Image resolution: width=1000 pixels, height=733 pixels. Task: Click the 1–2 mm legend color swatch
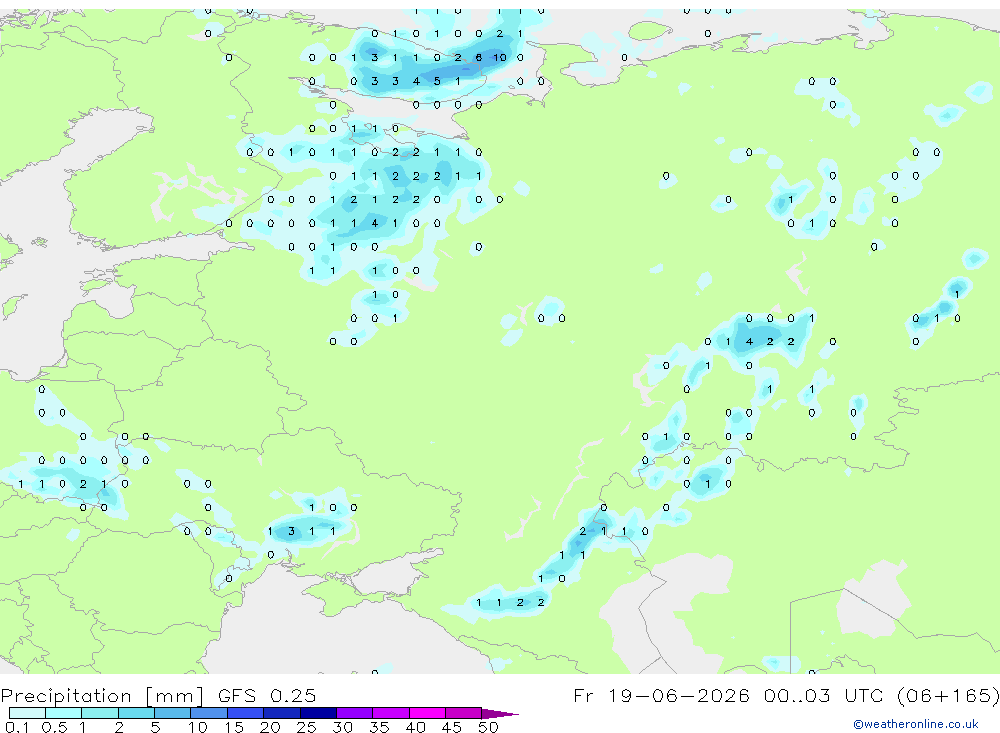100,713
